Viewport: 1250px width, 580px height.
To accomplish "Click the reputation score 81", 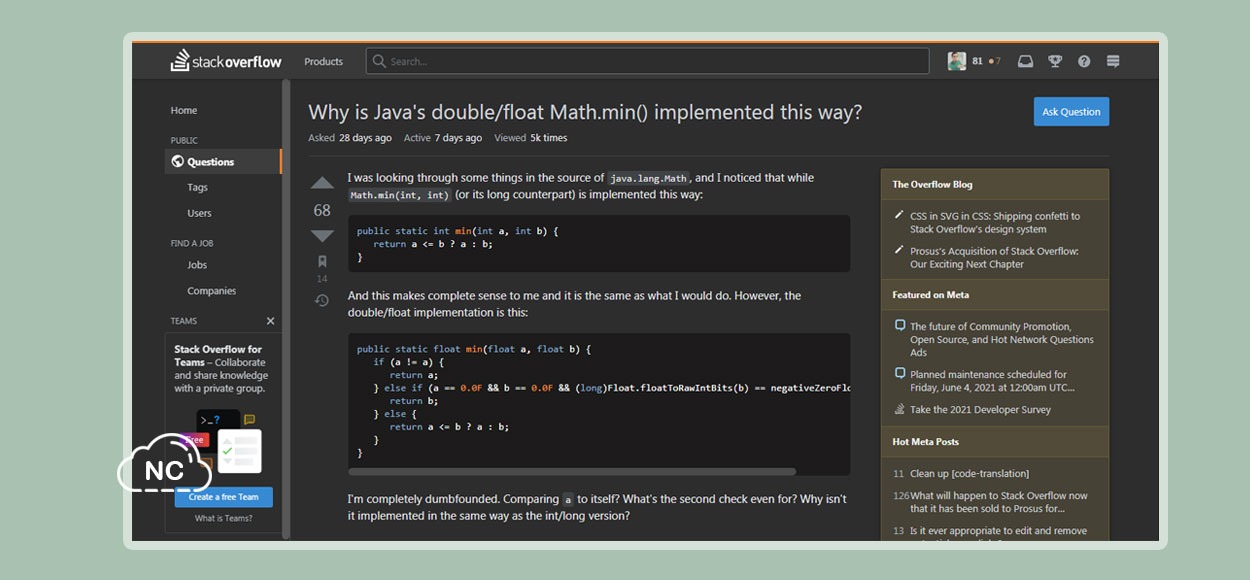I will pyautogui.click(x=977, y=62).
